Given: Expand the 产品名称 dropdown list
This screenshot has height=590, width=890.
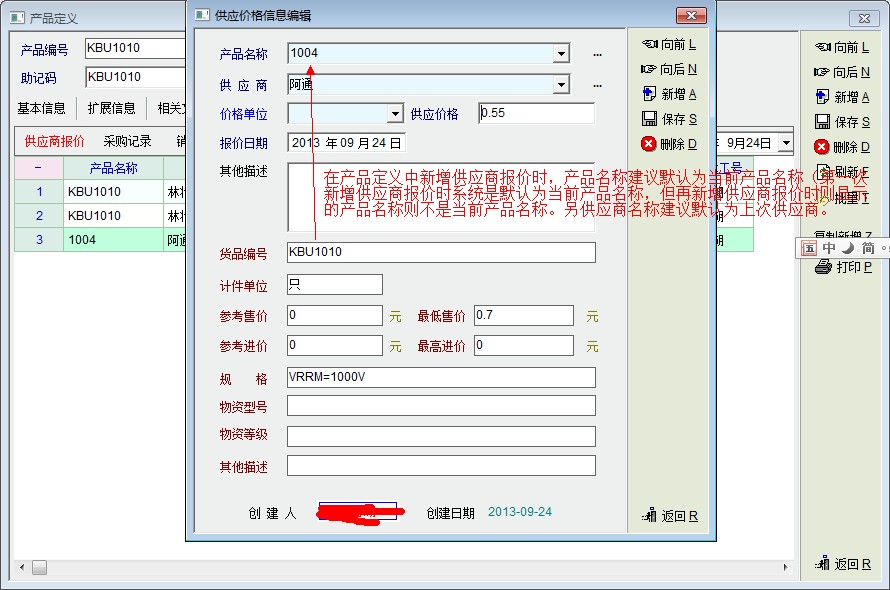Looking at the screenshot, I should click(561, 54).
